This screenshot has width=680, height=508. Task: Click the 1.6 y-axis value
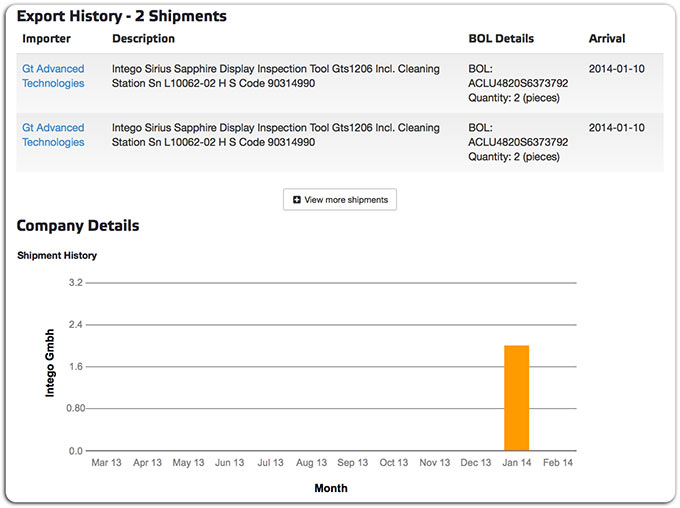[x=75, y=367]
